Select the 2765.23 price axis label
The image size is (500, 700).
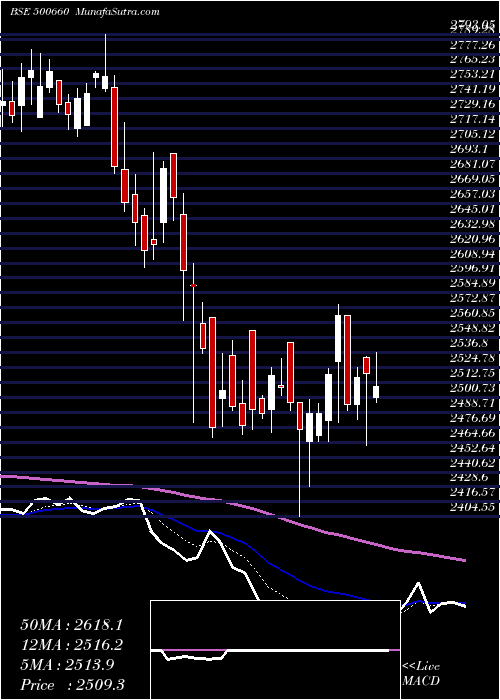pyautogui.click(x=473, y=59)
